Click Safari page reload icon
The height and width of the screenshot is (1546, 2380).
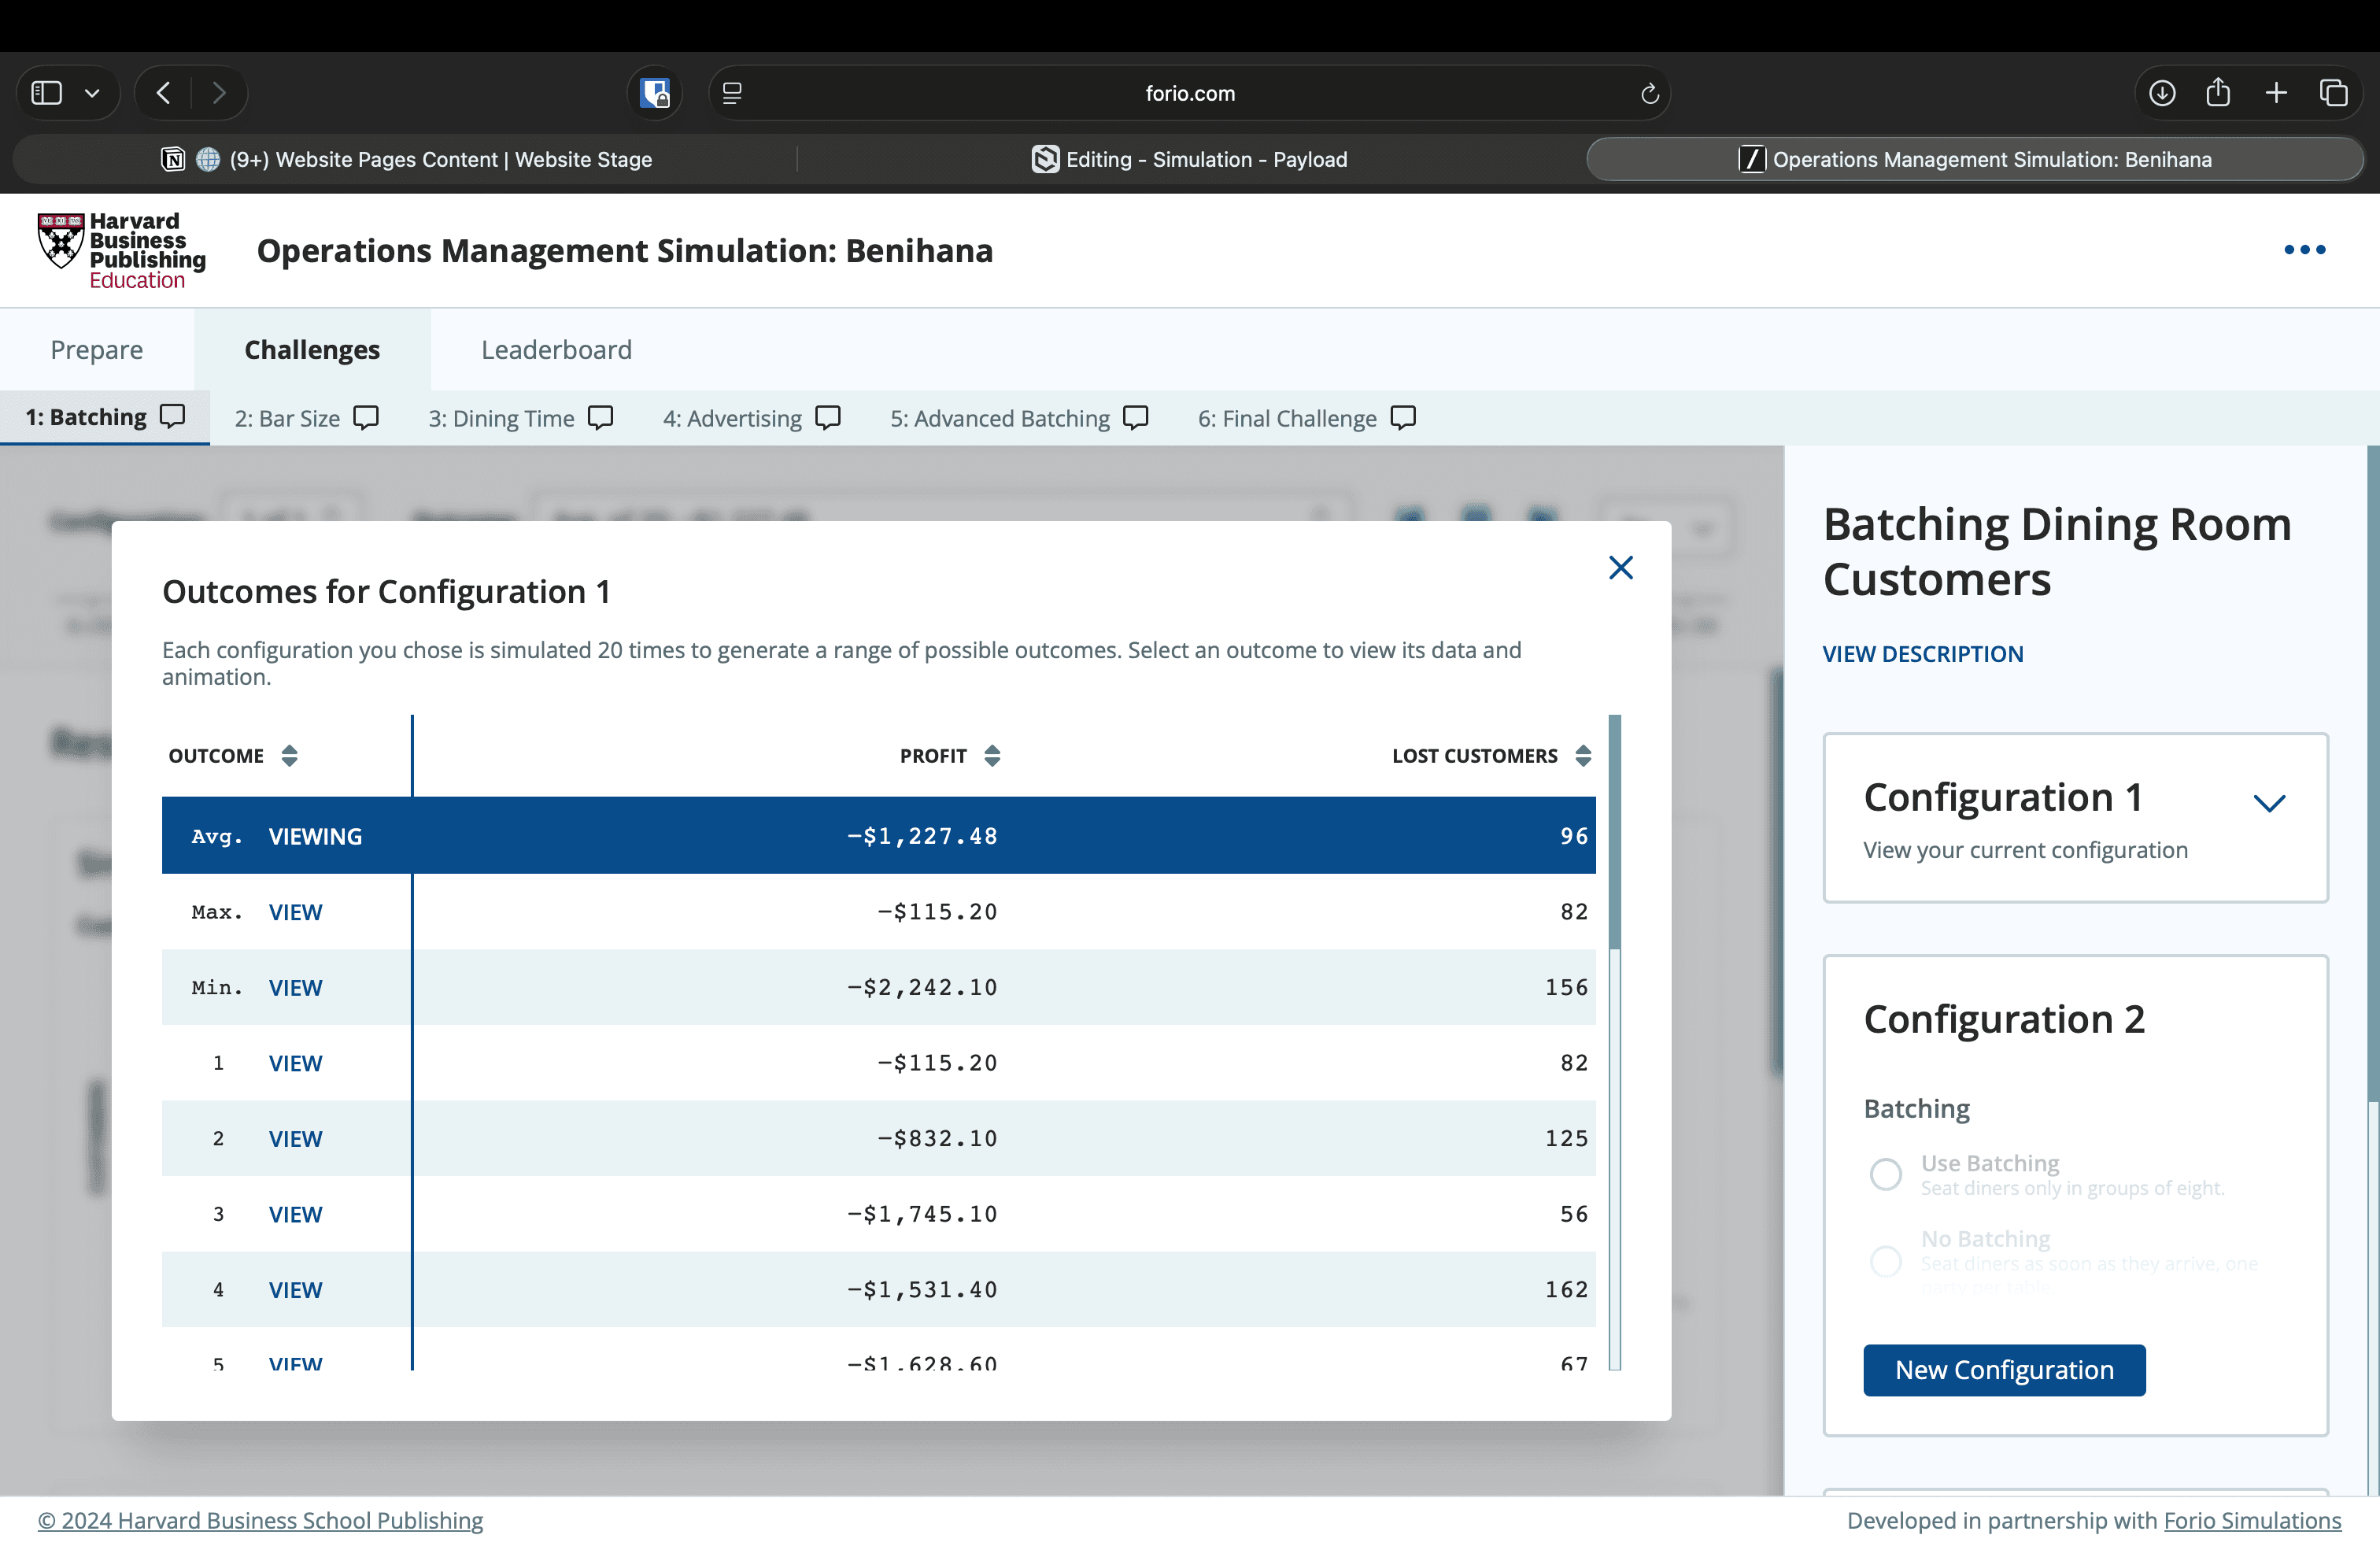[x=1649, y=93]
